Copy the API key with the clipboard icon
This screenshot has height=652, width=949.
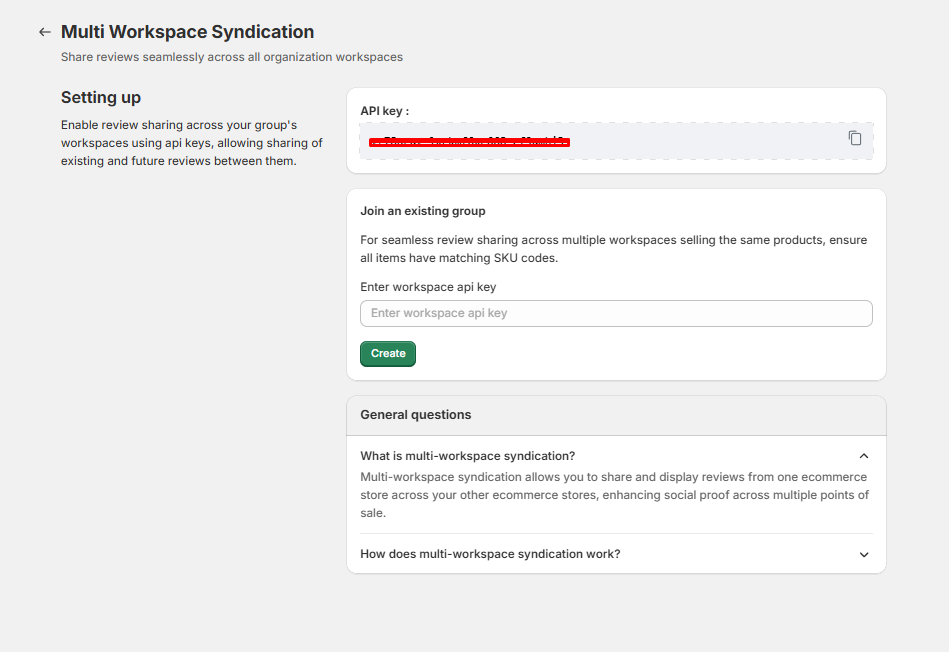click(855, 138)
